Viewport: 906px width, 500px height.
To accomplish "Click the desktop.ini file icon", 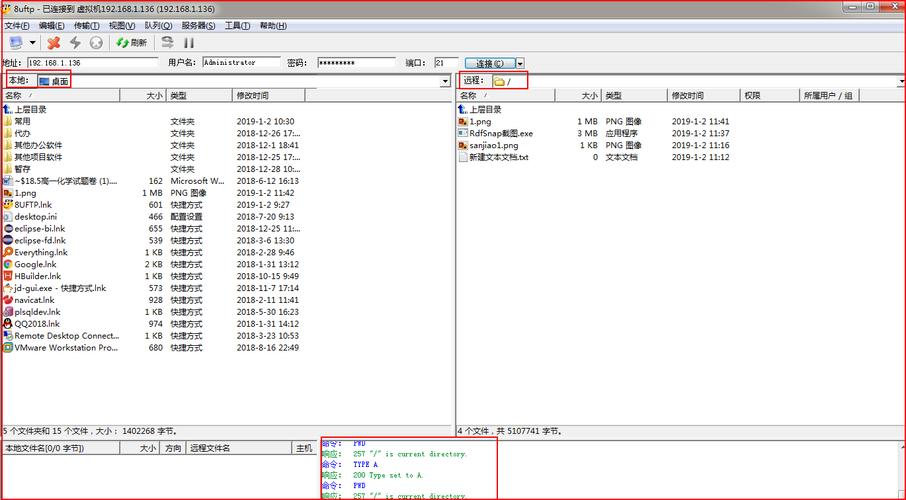I will tap(8, 217).
